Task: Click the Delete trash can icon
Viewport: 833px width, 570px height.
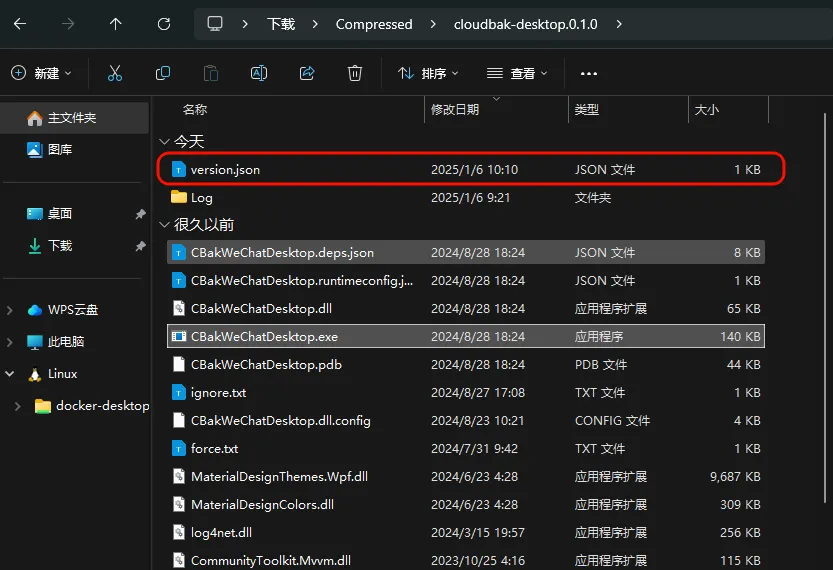Action: pos(355,73)
